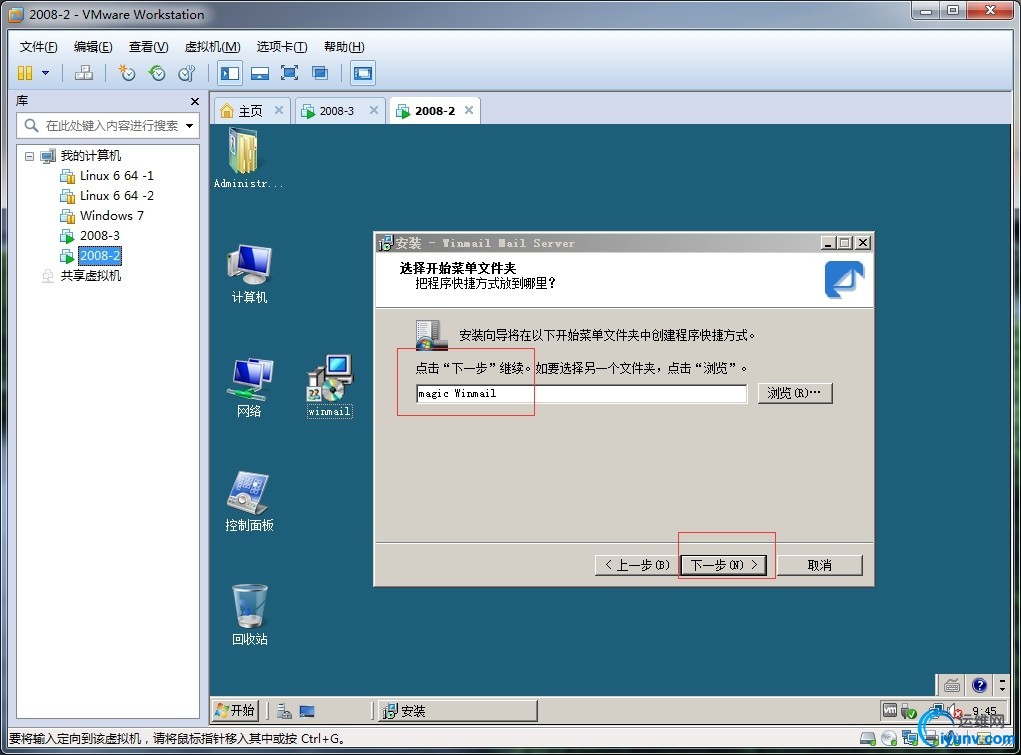Click the console view toolbar icon

363,73
